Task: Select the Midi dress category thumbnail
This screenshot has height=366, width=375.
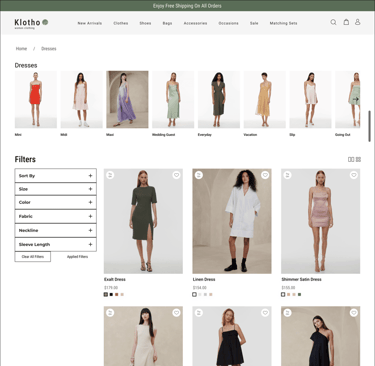Action: [81, 99]
